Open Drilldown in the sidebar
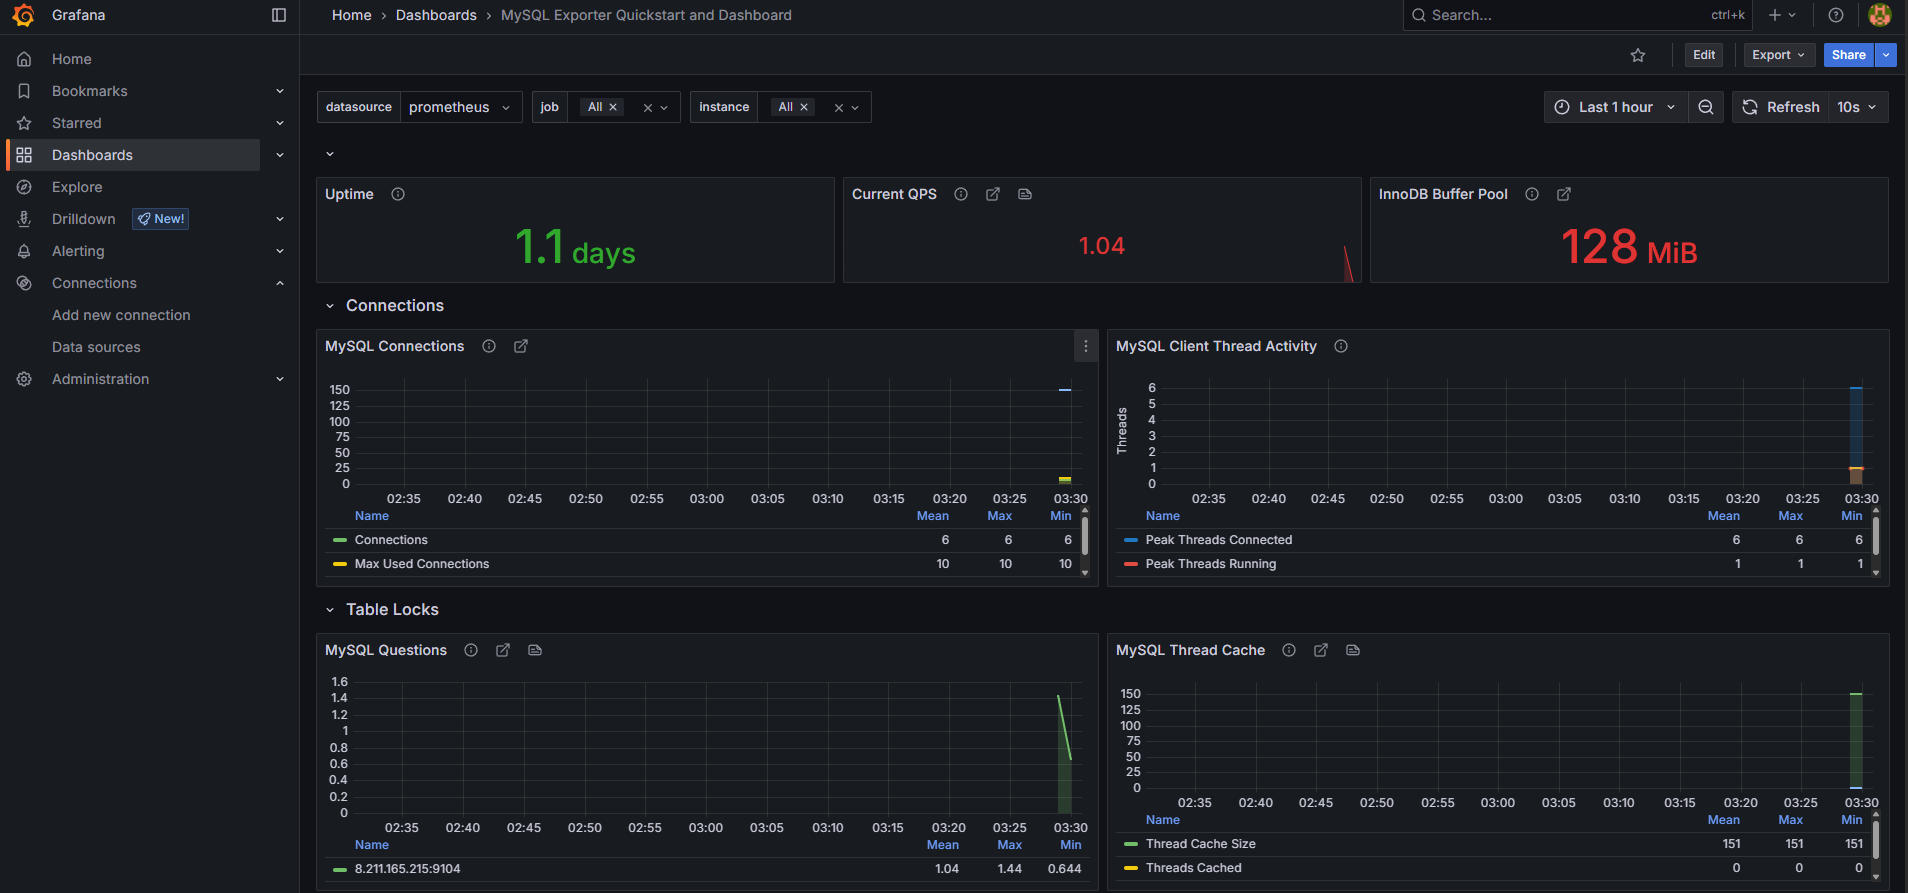Screen dimensions: 1908x893 coord(84,219)
